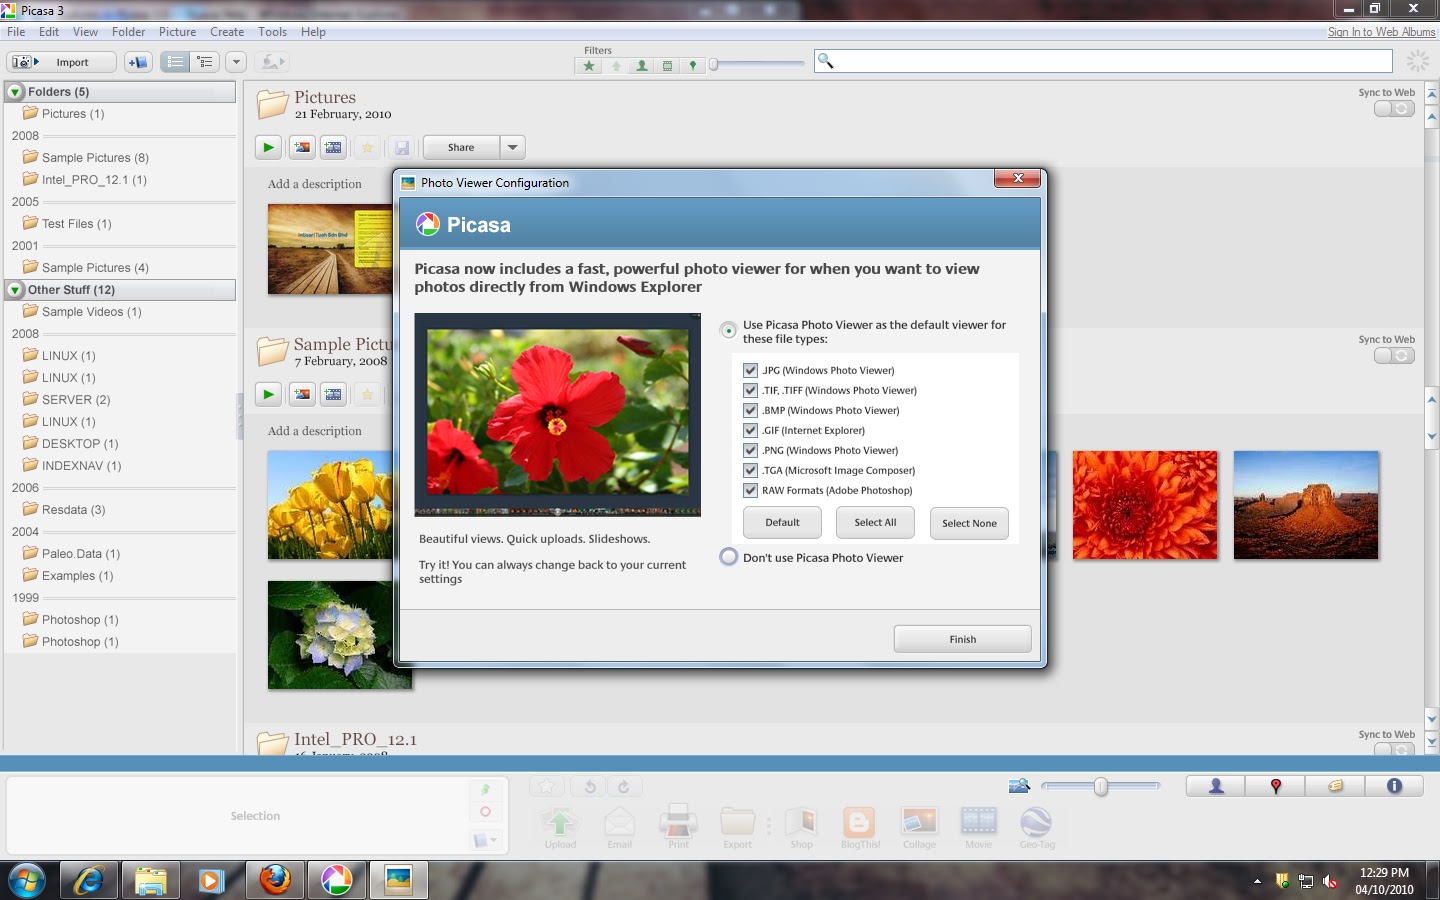
Task: Select Use Picasa Photo Viewer as default
Action: 728,330
